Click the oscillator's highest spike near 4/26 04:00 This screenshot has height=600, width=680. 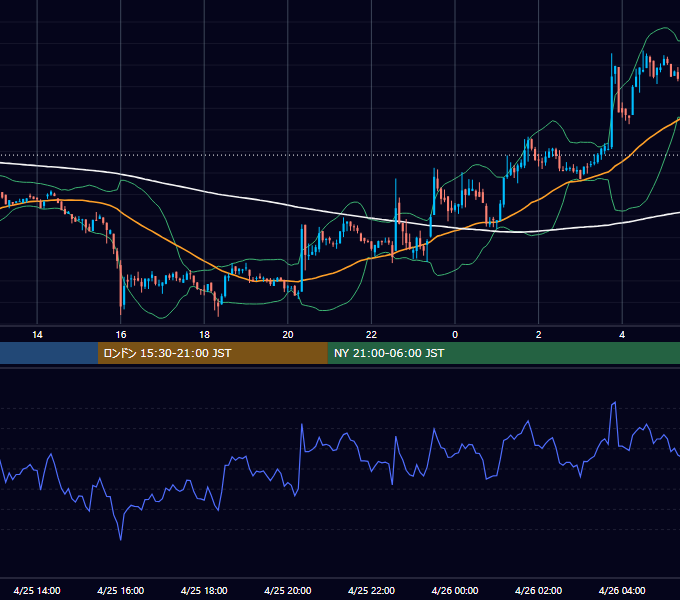click(614, 403)
